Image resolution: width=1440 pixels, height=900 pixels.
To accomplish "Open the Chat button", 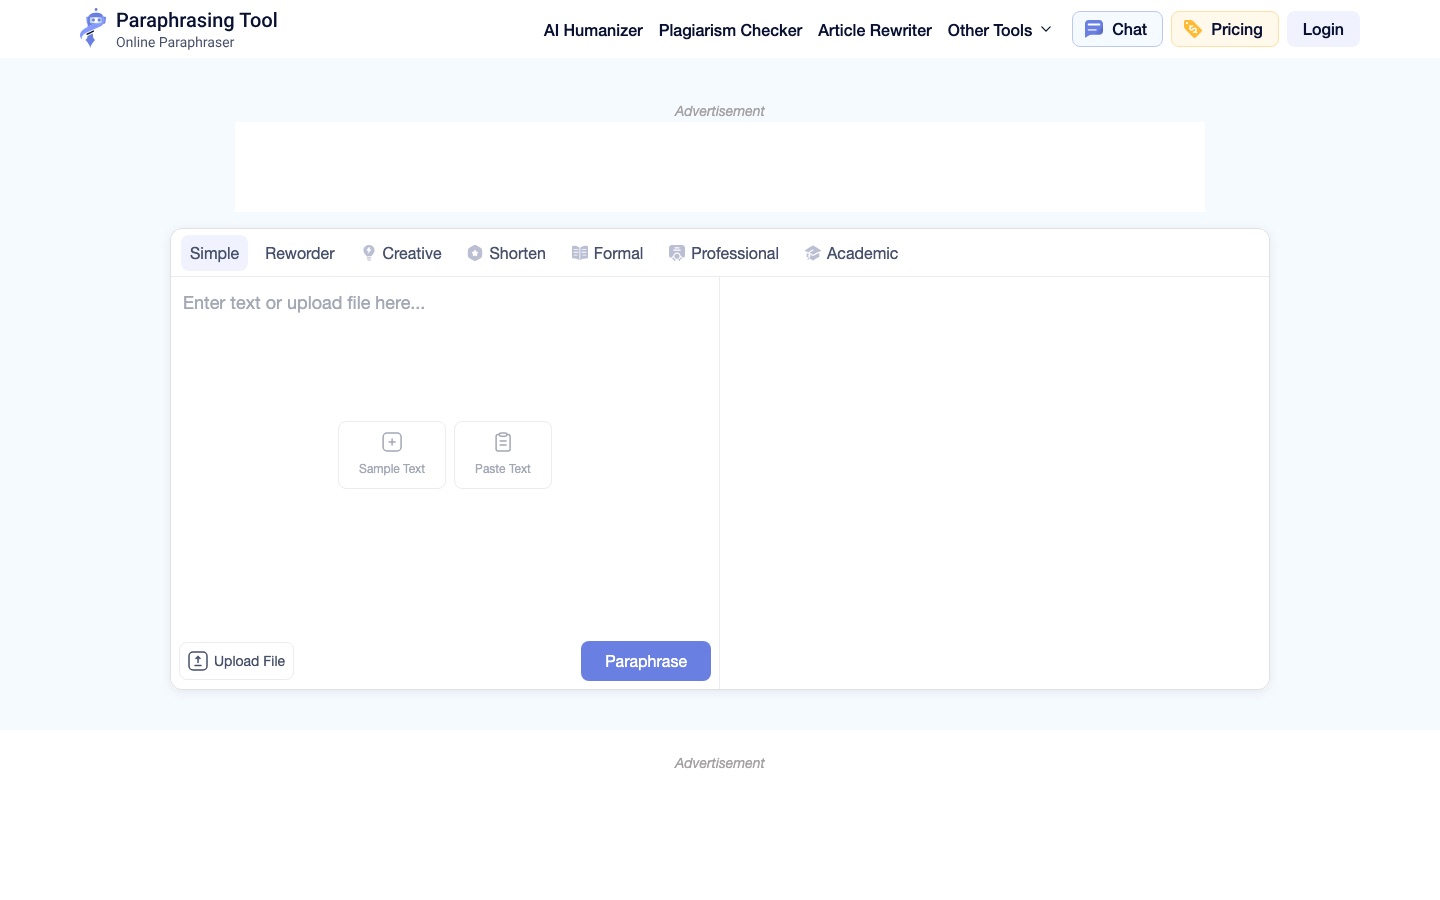I will coord(1117,29).
